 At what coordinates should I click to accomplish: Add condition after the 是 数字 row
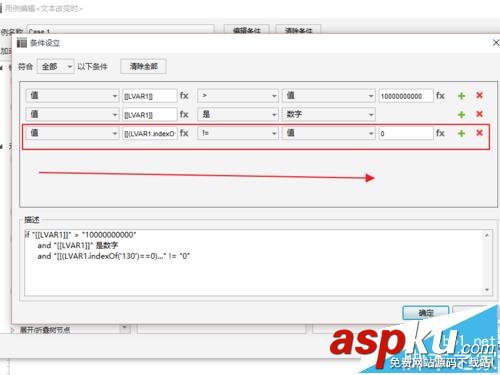point(461,115)
